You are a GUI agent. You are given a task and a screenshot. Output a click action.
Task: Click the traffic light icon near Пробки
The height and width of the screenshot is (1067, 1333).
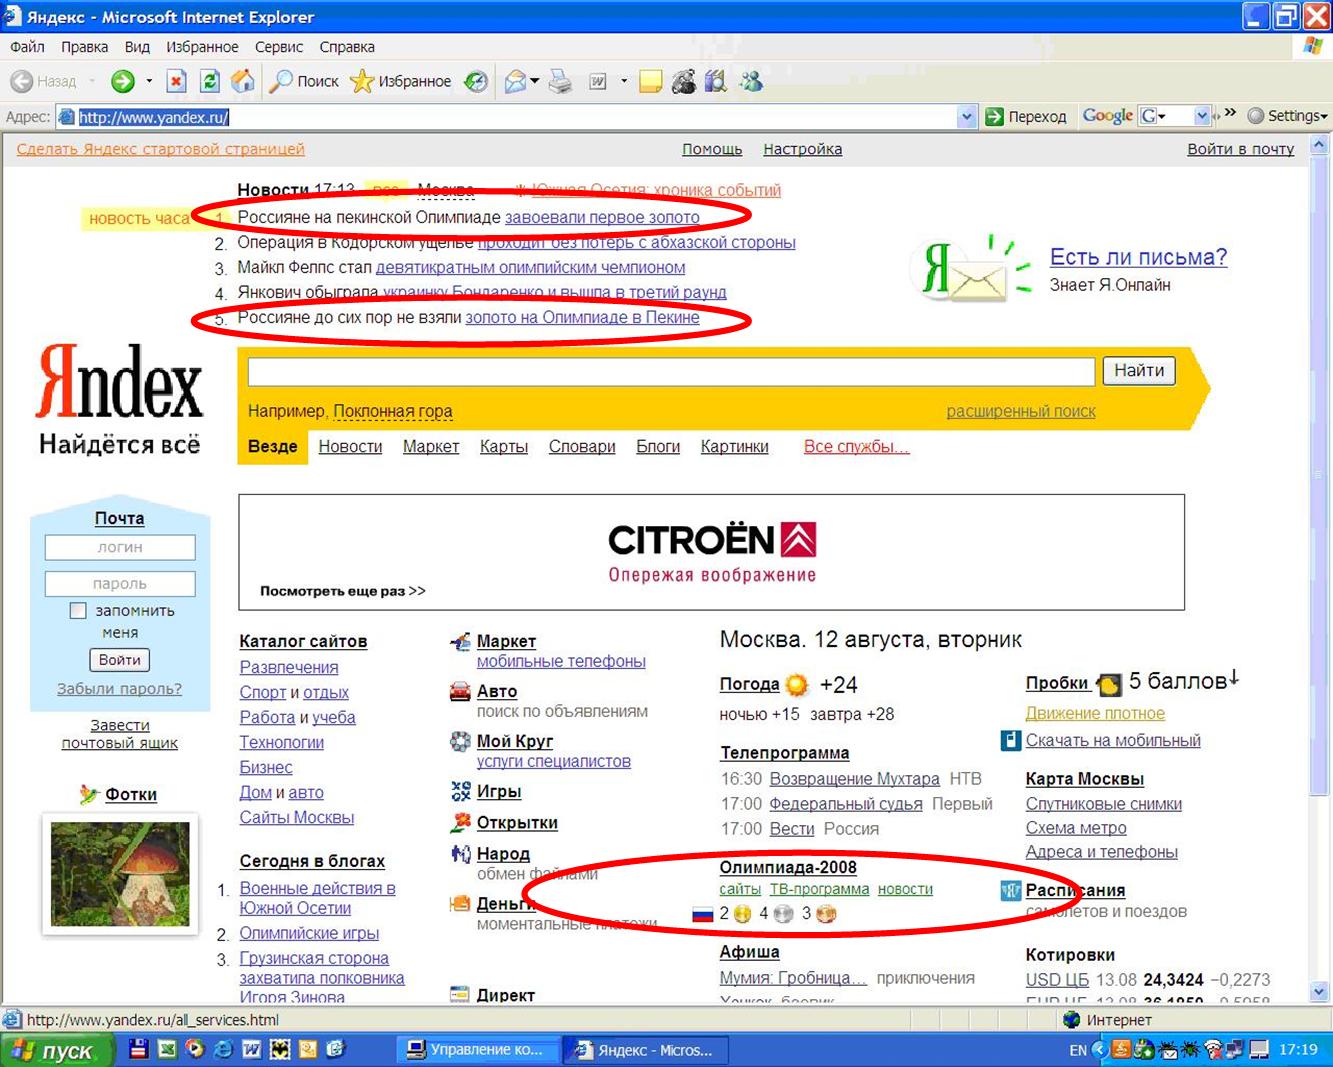(1109, 685)
